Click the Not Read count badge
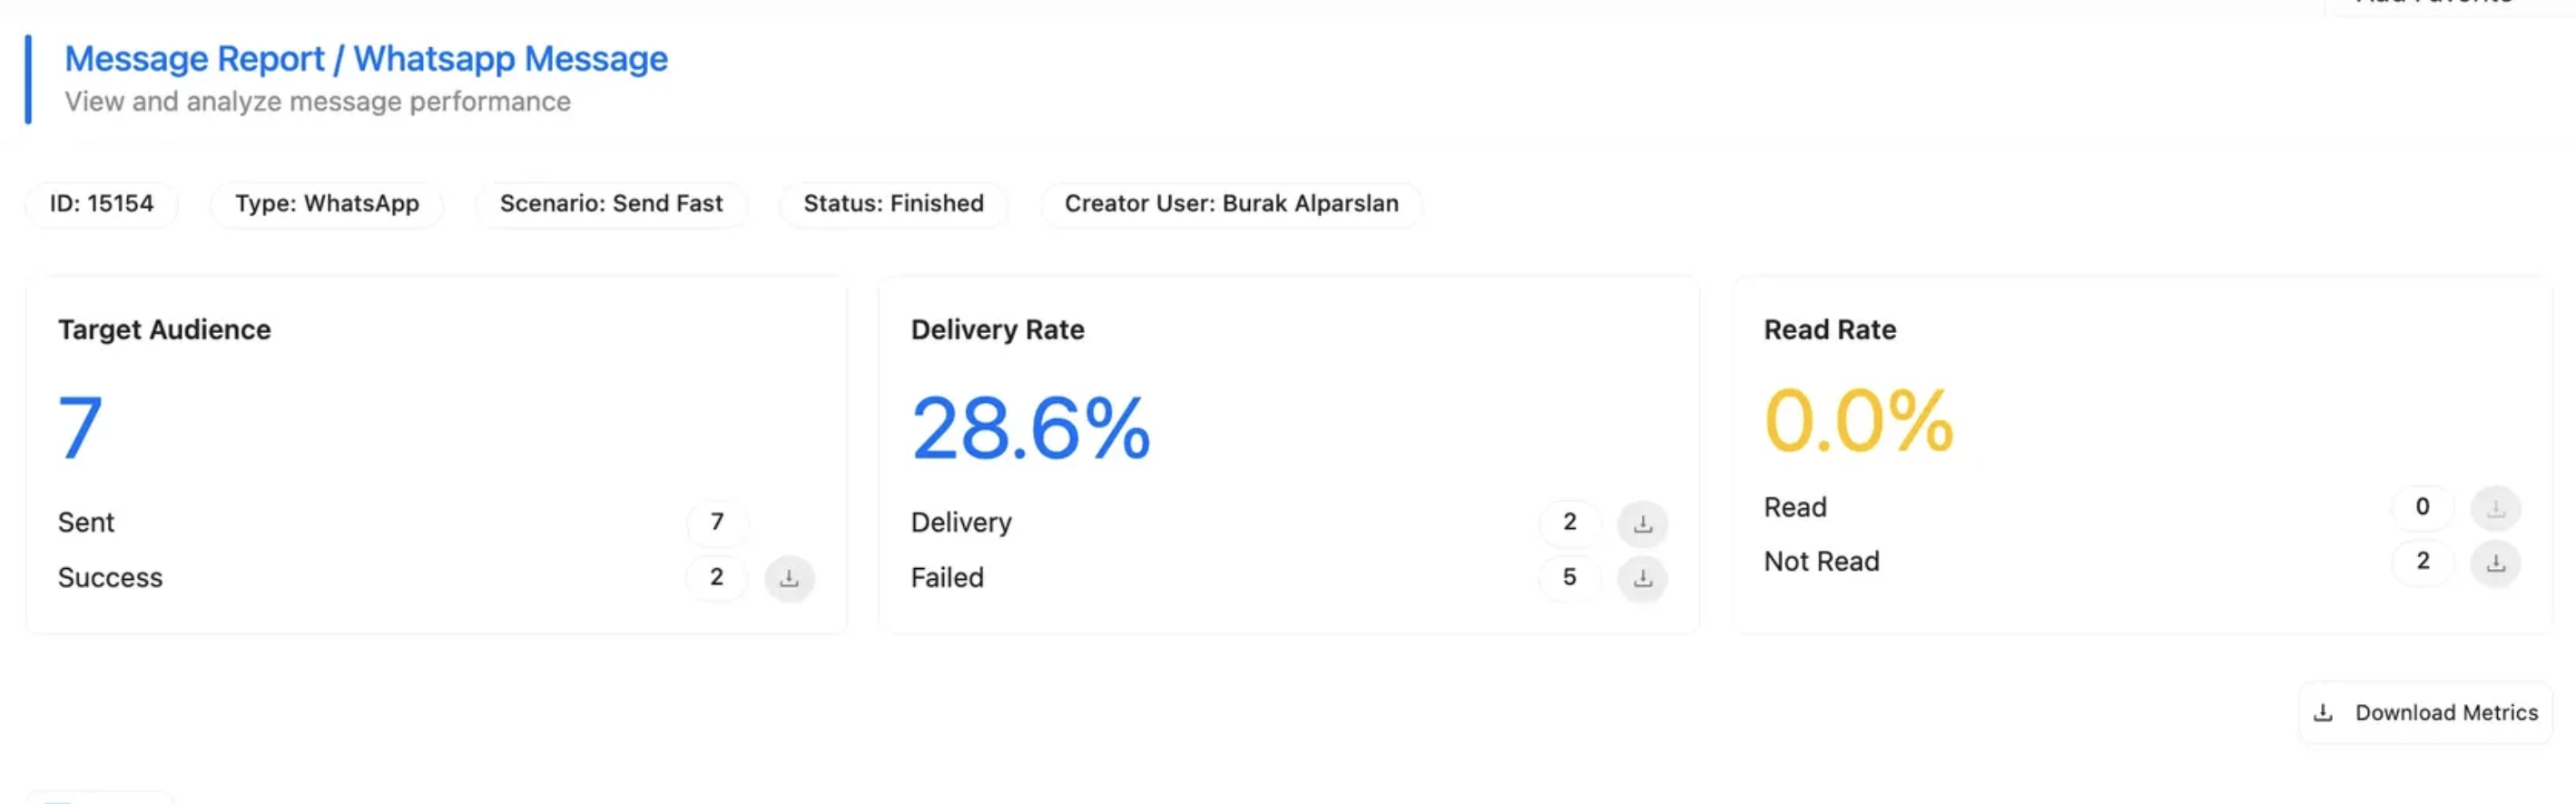Image resolution: width=2576 pixels, height=804 pixels. pos(2422,561)
